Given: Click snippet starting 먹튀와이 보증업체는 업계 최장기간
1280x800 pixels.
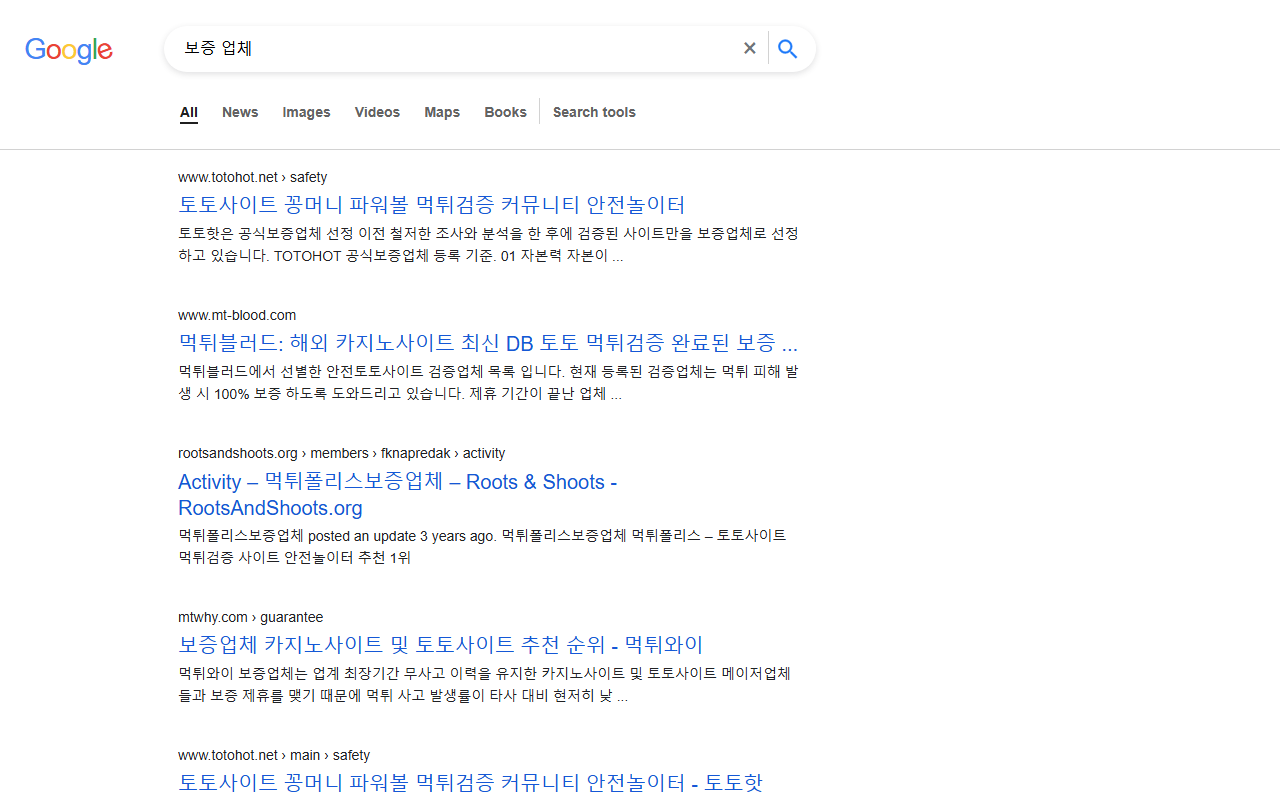Looking at the screenshot, I should pos(485,684).
